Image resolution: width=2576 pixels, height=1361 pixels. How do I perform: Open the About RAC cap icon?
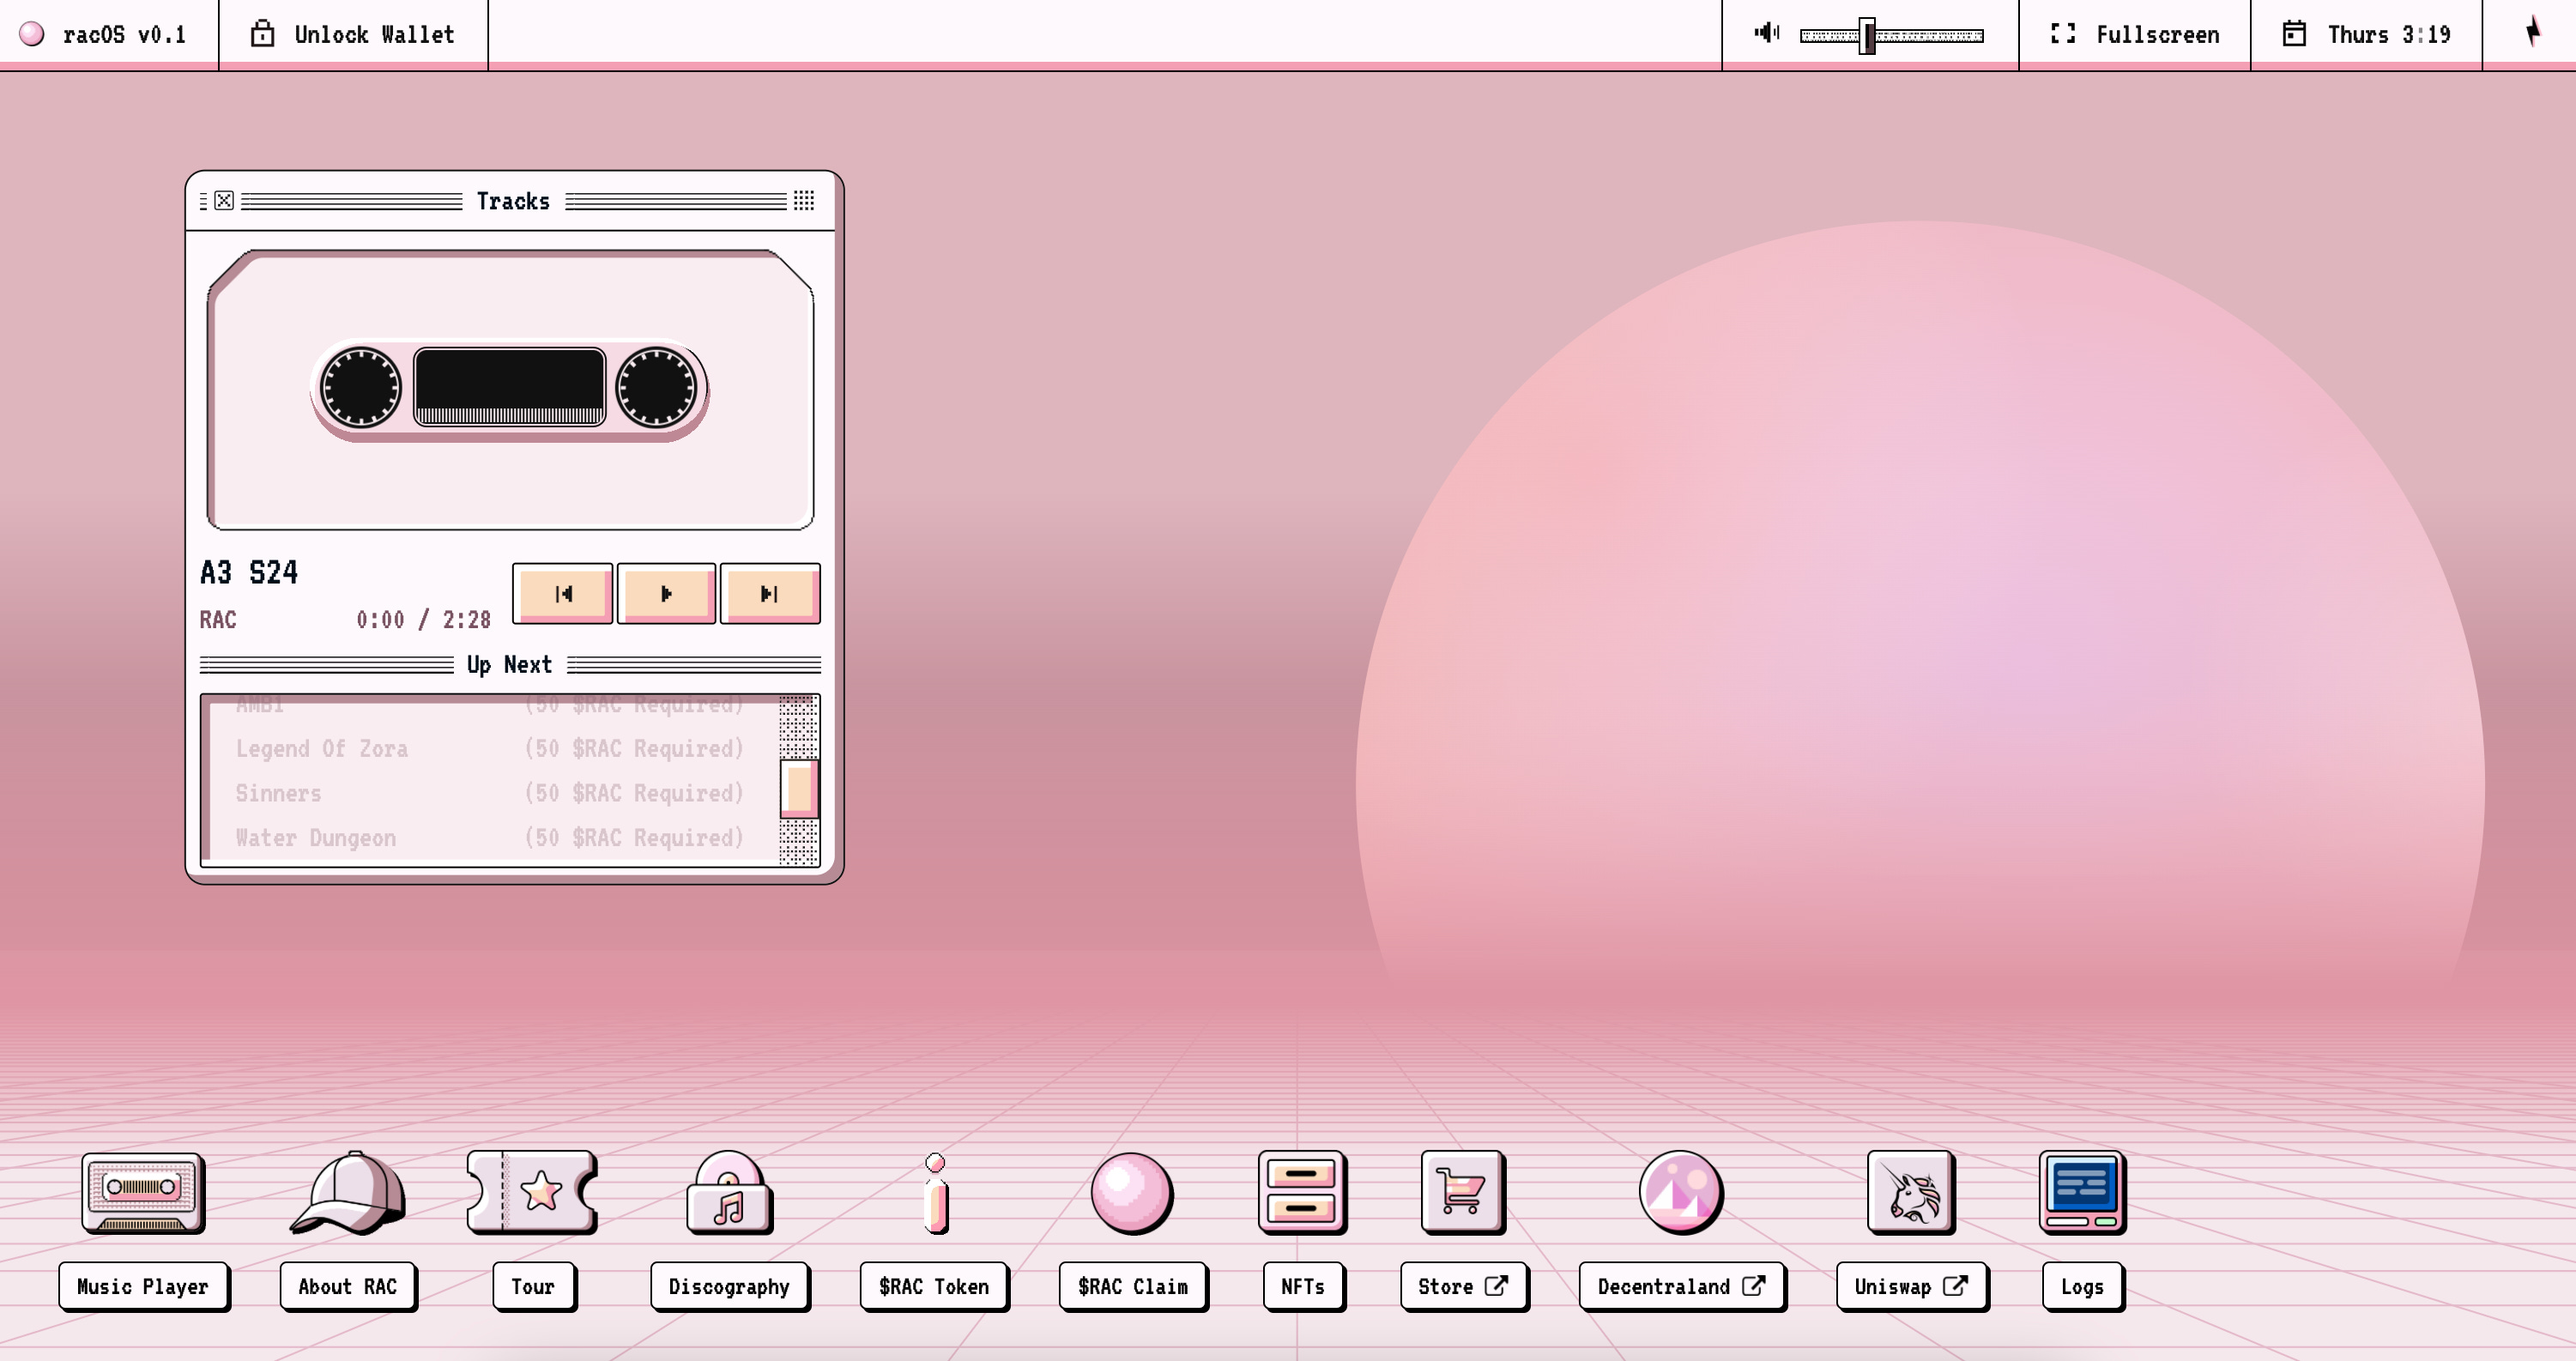pyautogui.click(x=348, y=1192)
